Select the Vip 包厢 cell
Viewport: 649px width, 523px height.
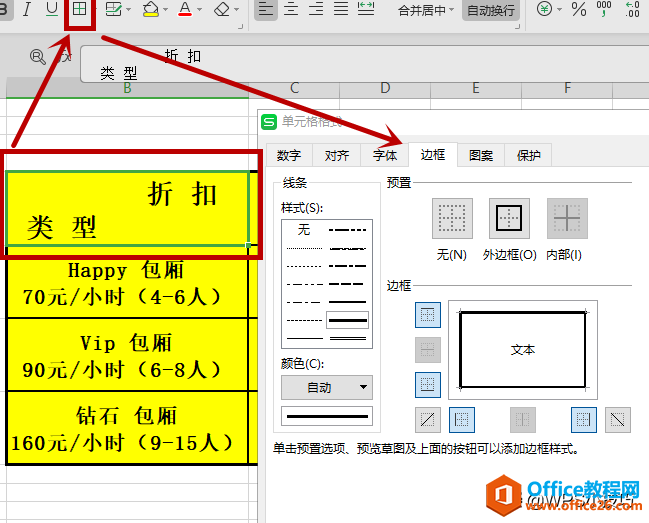127,355
